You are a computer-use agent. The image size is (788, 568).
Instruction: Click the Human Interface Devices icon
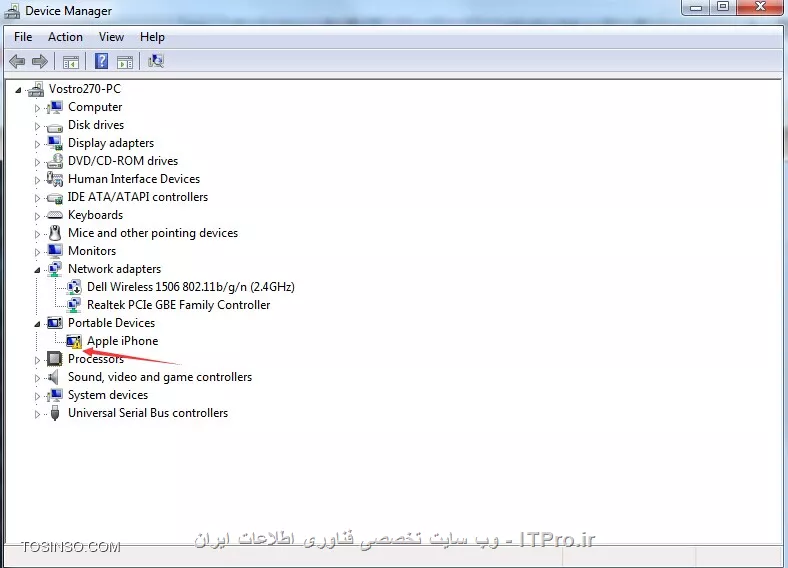tap(54, 179)
